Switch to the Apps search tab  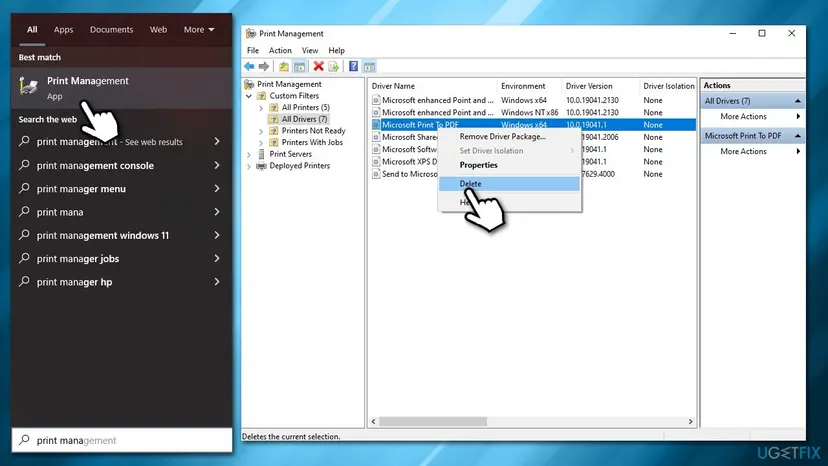[63, 30]
